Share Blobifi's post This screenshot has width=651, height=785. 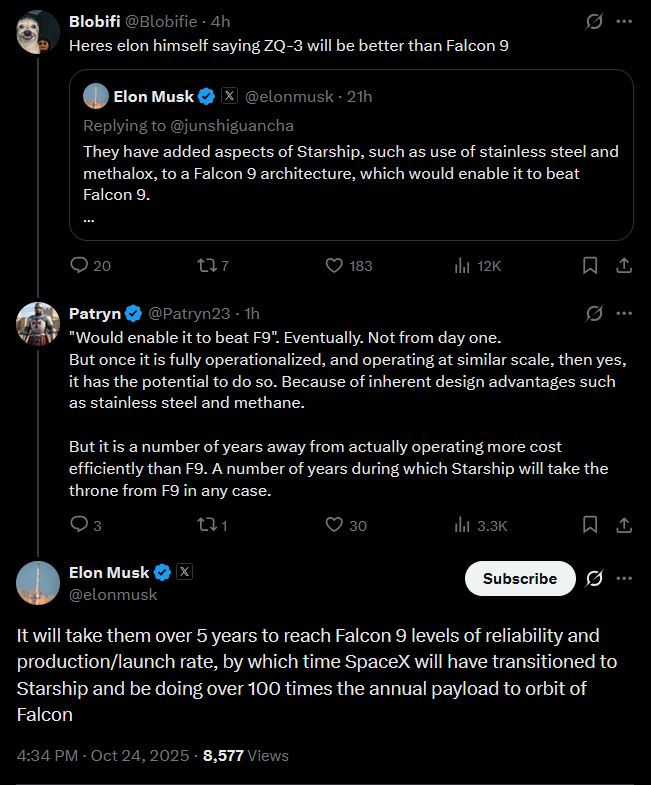[623, 265]
